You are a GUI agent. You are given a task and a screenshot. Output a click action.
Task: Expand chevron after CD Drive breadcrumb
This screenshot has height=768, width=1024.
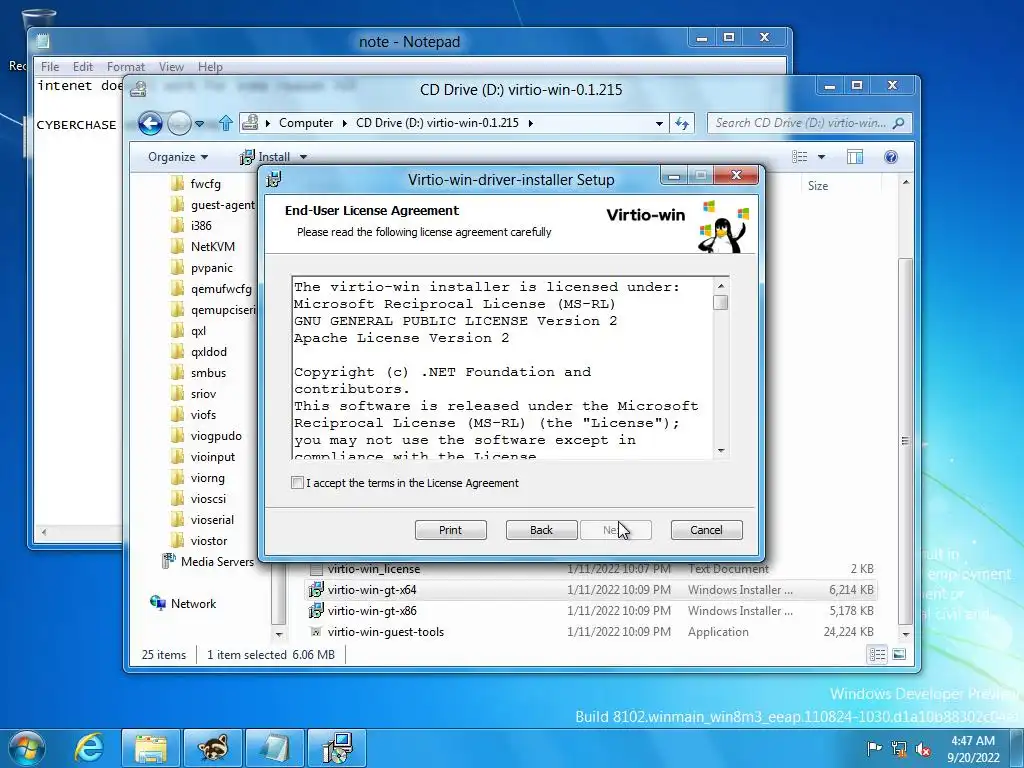click(x=530, y=123)
